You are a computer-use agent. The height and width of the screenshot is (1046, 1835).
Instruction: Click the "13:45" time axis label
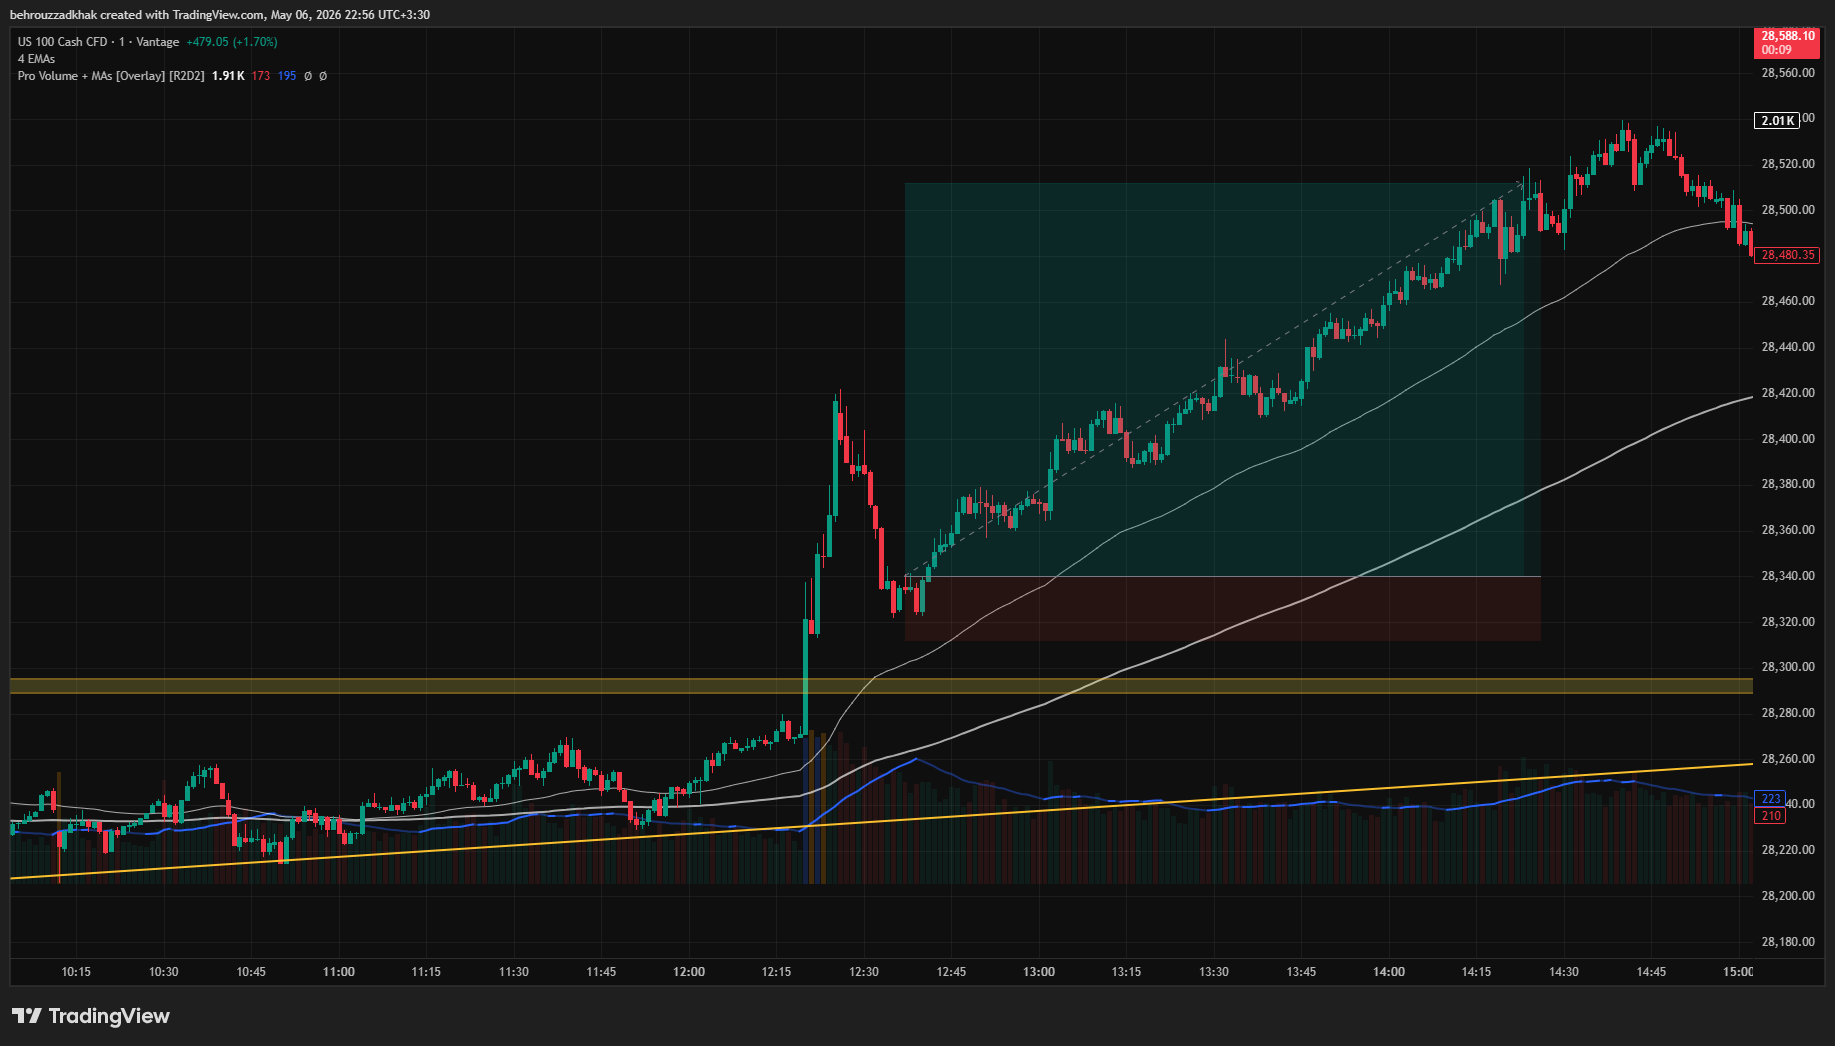1301,972
